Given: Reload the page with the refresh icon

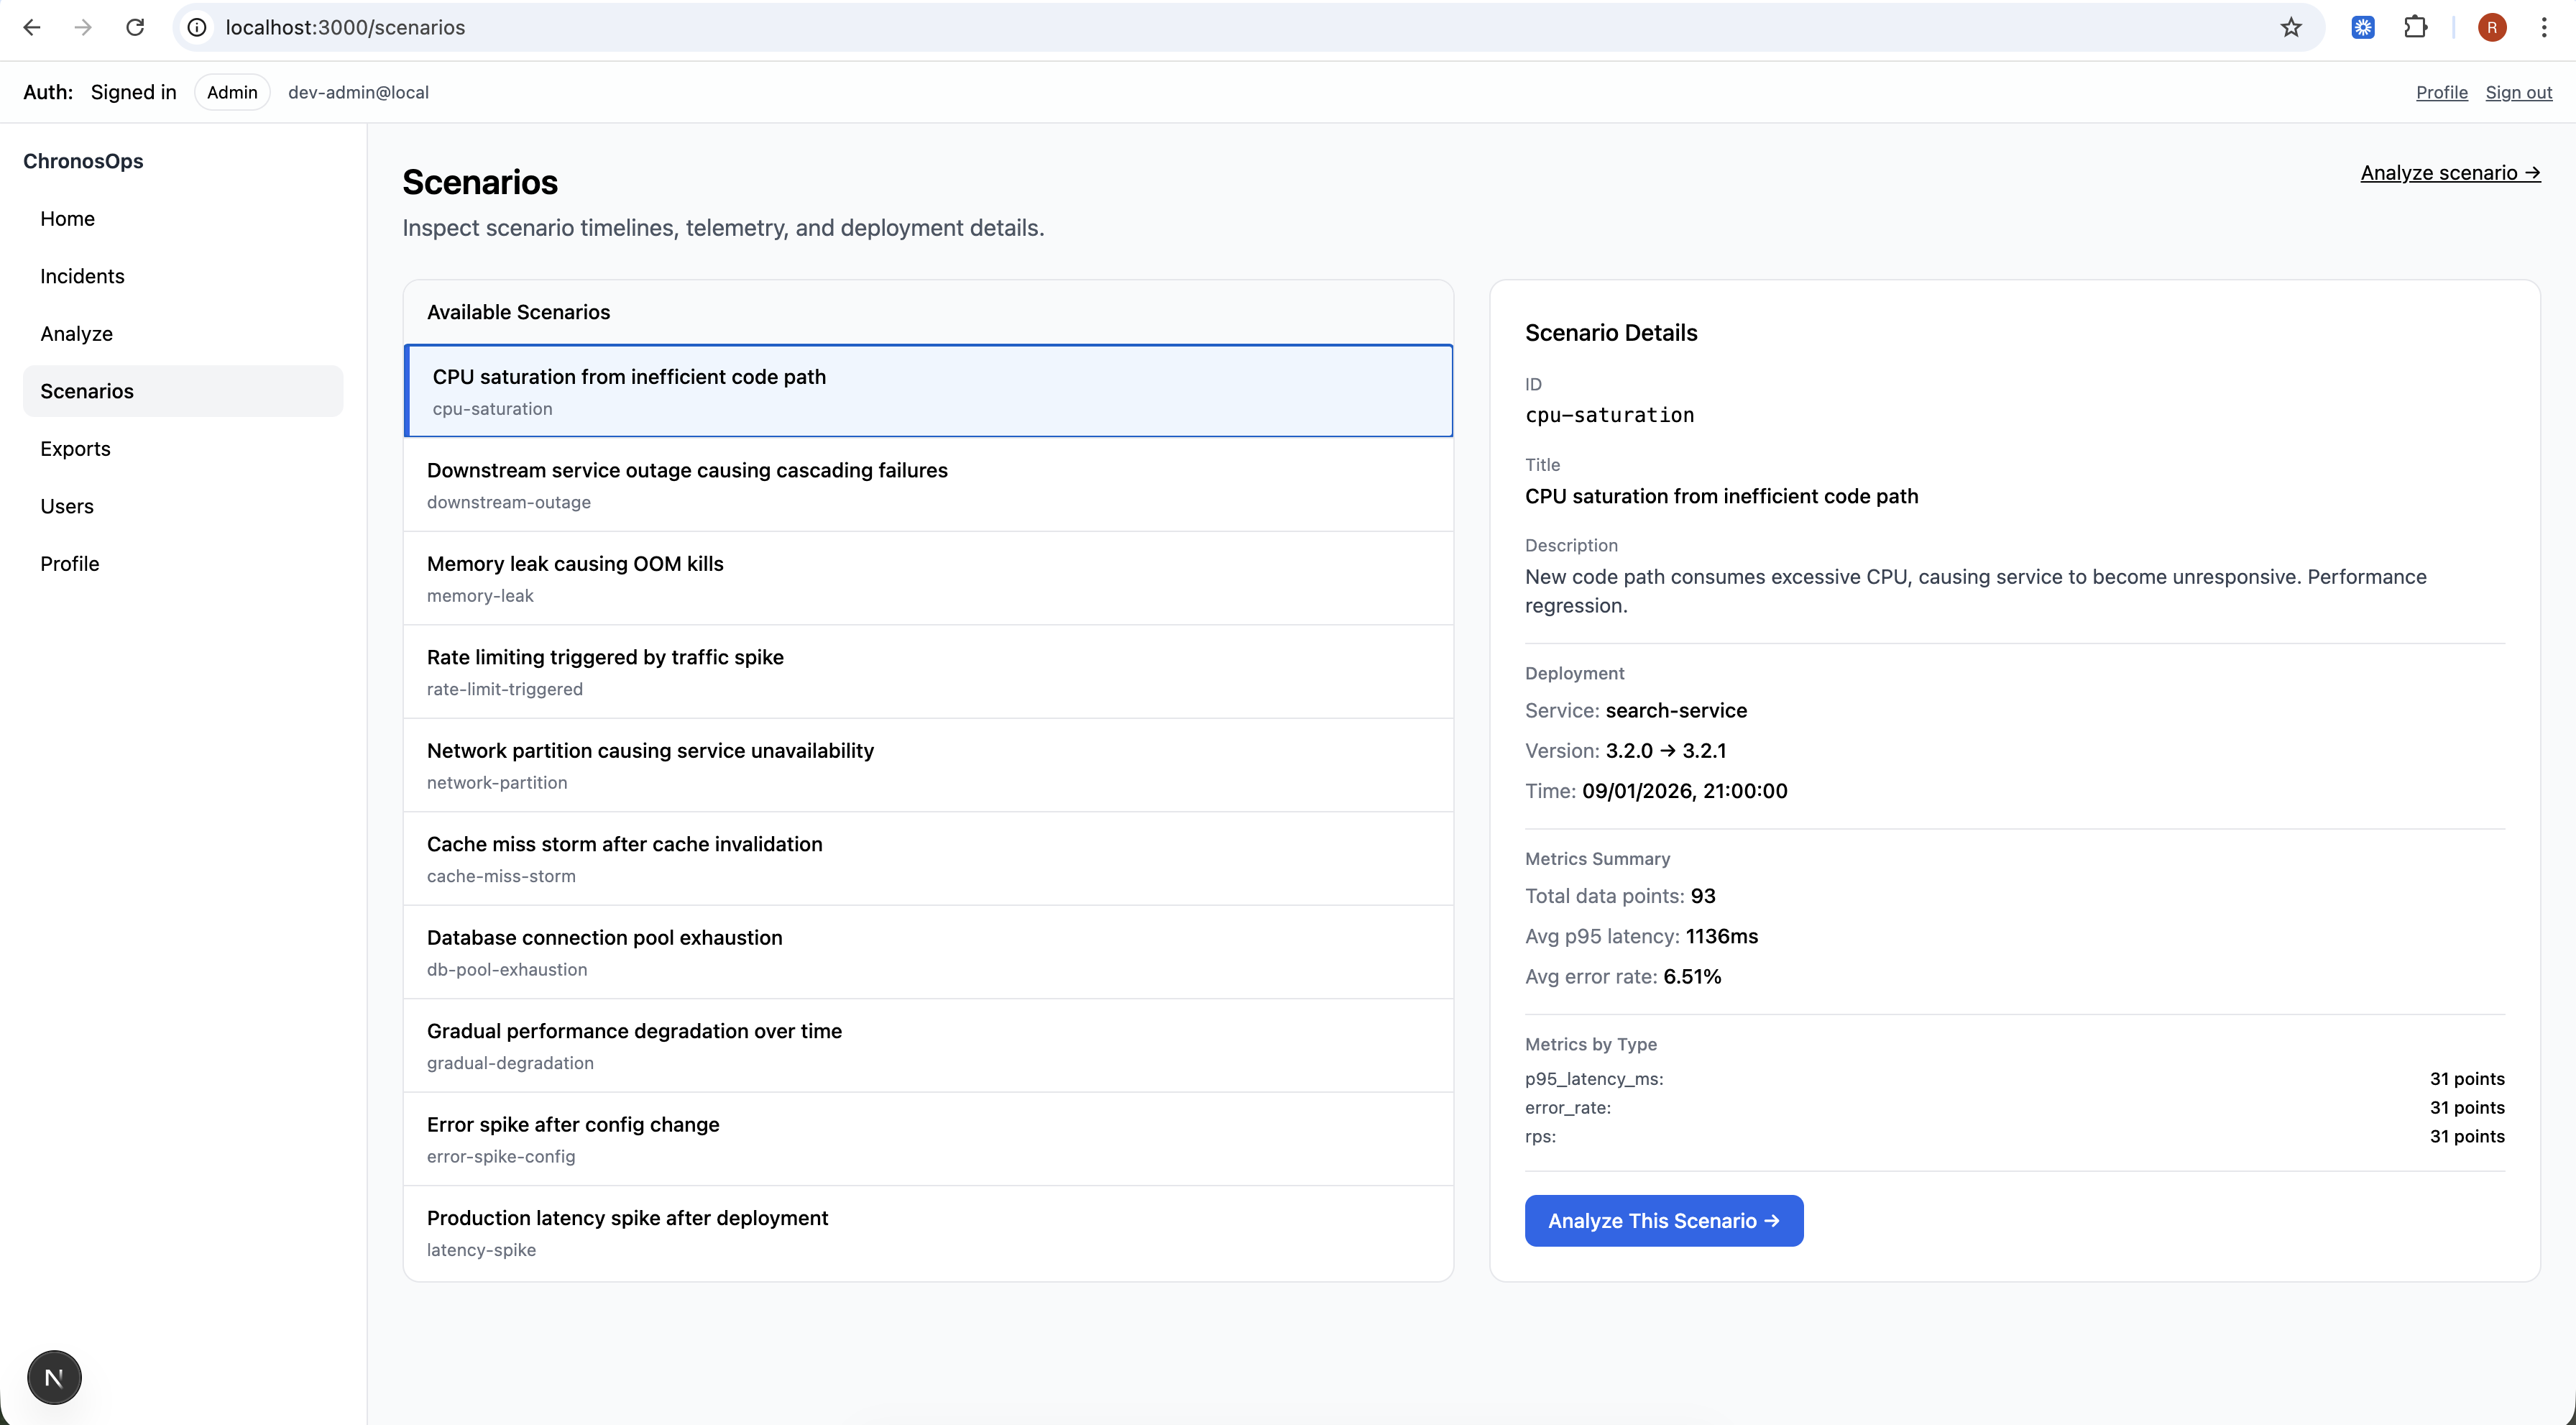Looking at the screenshot, I should [x=135, y=27].
